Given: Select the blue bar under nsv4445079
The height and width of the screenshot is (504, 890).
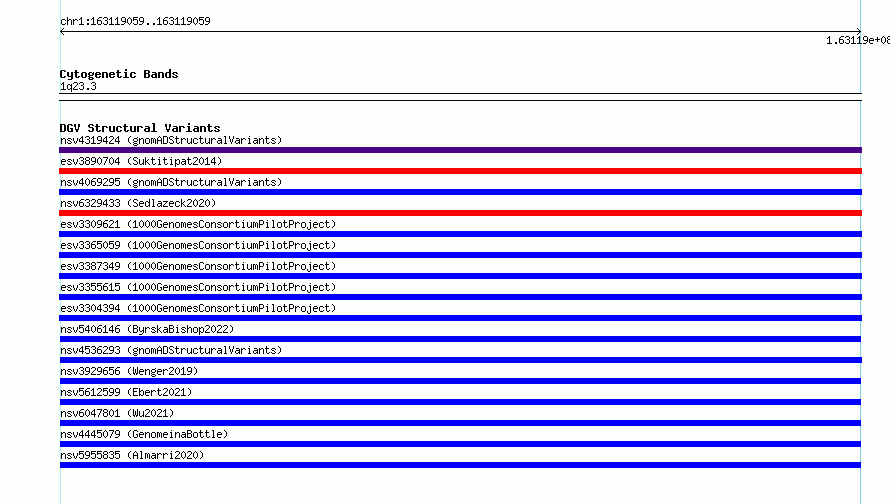Looking at the screenshot, I should 460,444.
